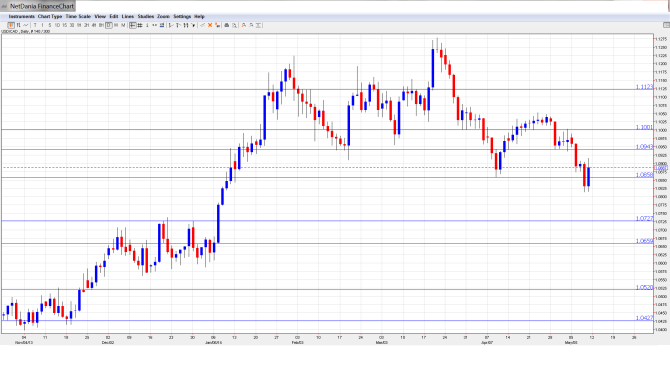Screen dimensions: 670x376
Task: Open the Time Scale menu
Action: tap(78, 16)
